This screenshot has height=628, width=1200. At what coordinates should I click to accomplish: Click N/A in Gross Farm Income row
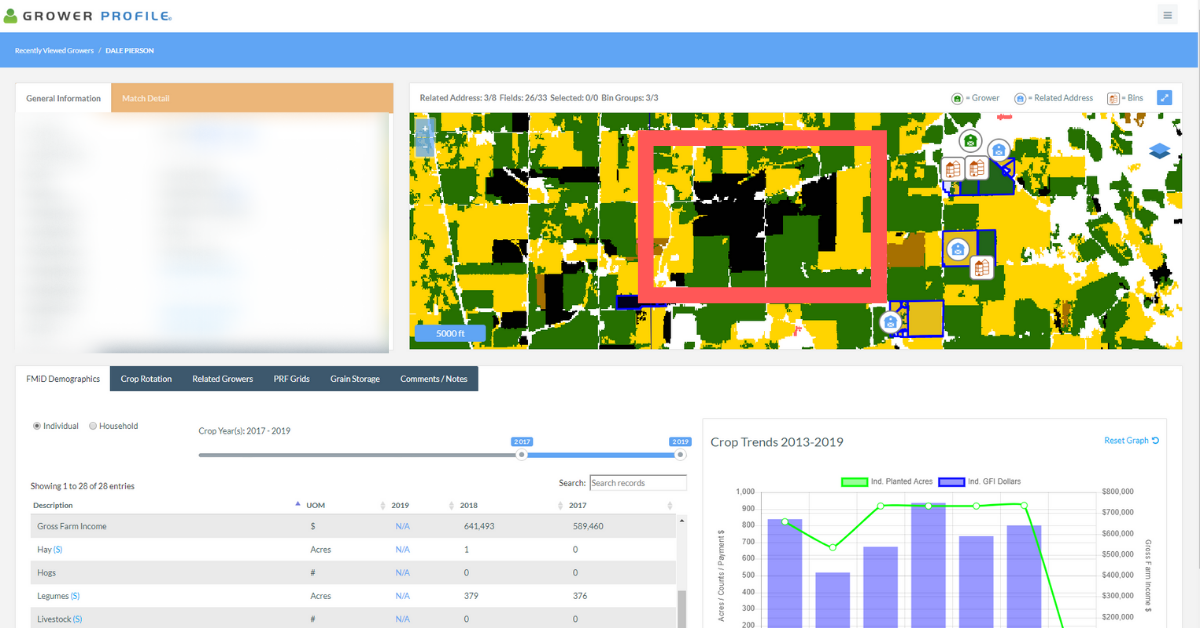(x=402, y=526)
